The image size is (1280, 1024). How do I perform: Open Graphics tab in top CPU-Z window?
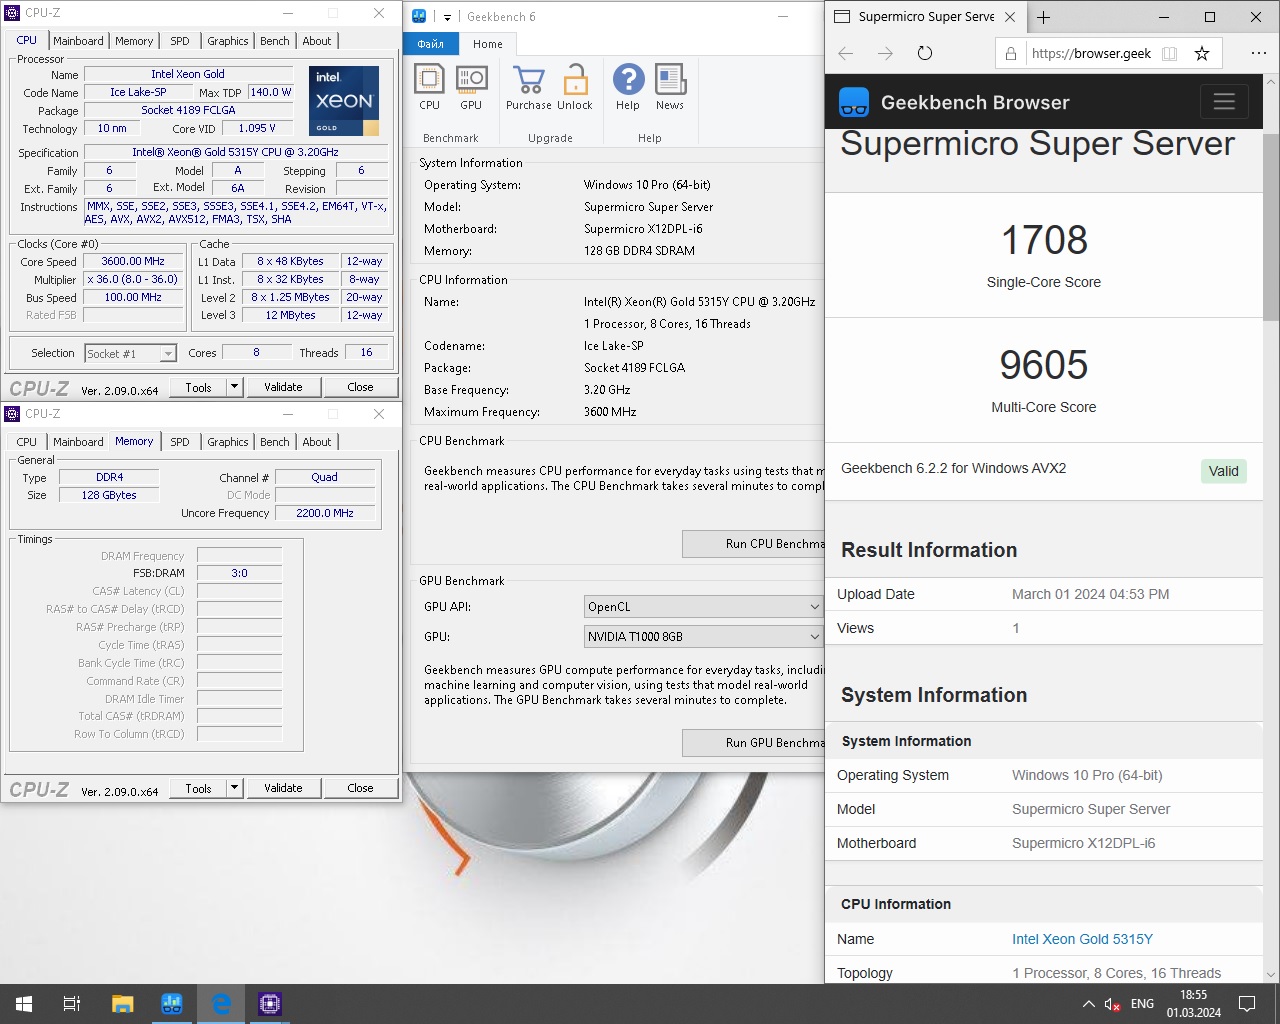pyautogui.click(x=228, y=41)
